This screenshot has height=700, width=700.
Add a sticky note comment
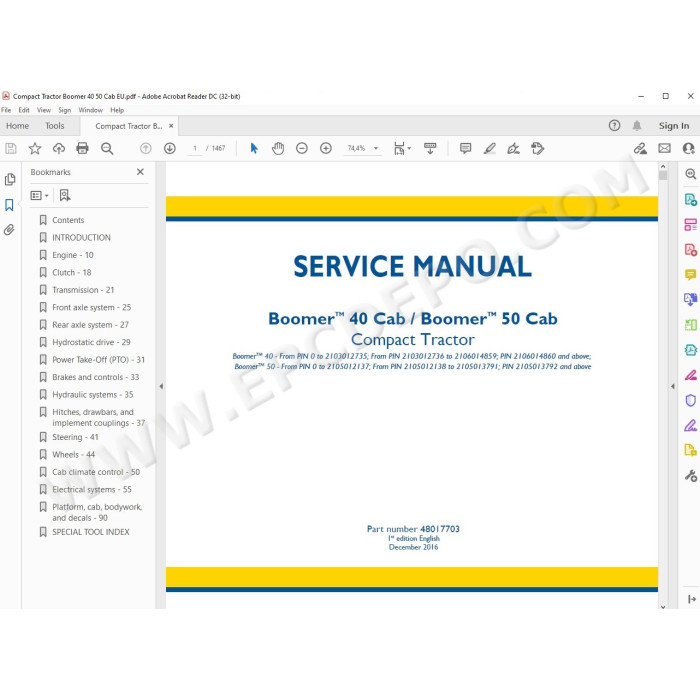(x=465, y=148)
